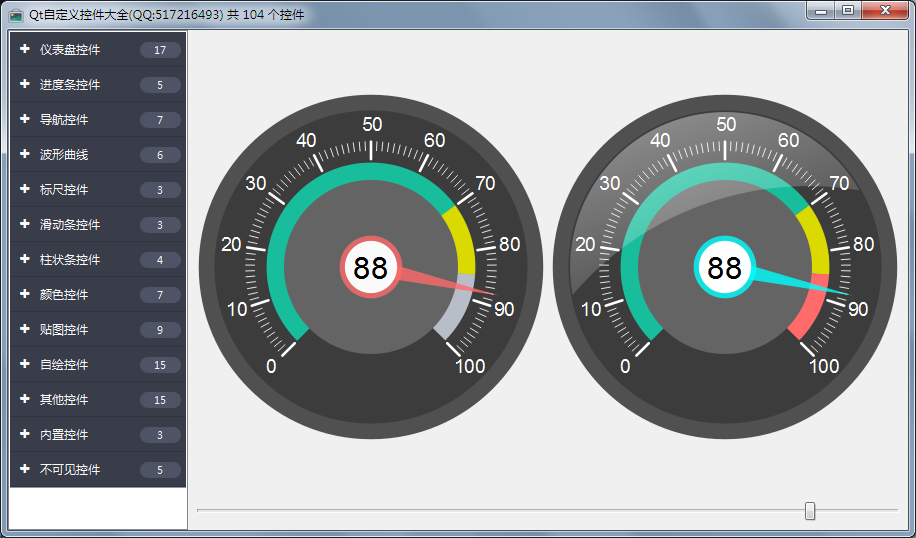Click the 9 count badge for 贴图控件
This screenshot has height=538, width=916.
(x=160, y=331)
